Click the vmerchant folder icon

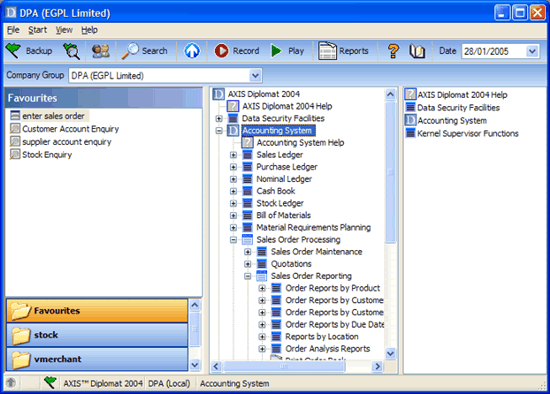click(21, 360)
